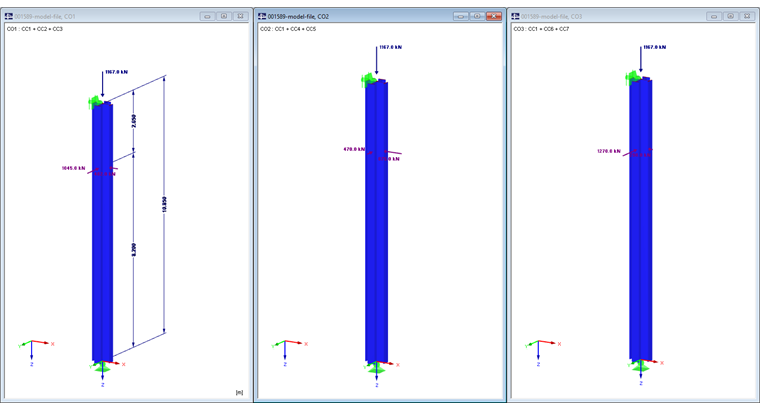Click the 'CO3 : CC1 + CC6 + CC7' label
The width and height of the screenshot is (760, 411).
[541, 29]
